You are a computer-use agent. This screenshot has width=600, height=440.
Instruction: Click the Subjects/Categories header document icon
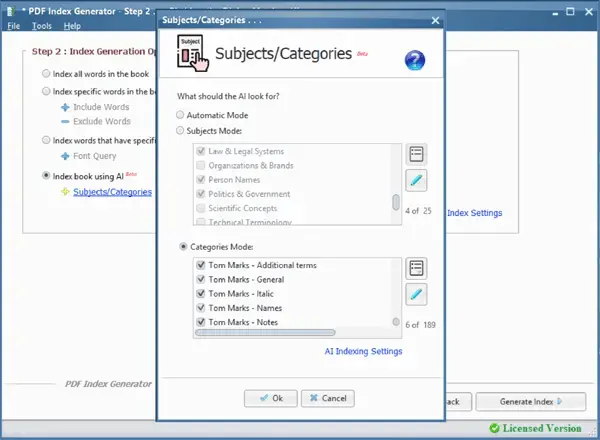tap(192, 53)
